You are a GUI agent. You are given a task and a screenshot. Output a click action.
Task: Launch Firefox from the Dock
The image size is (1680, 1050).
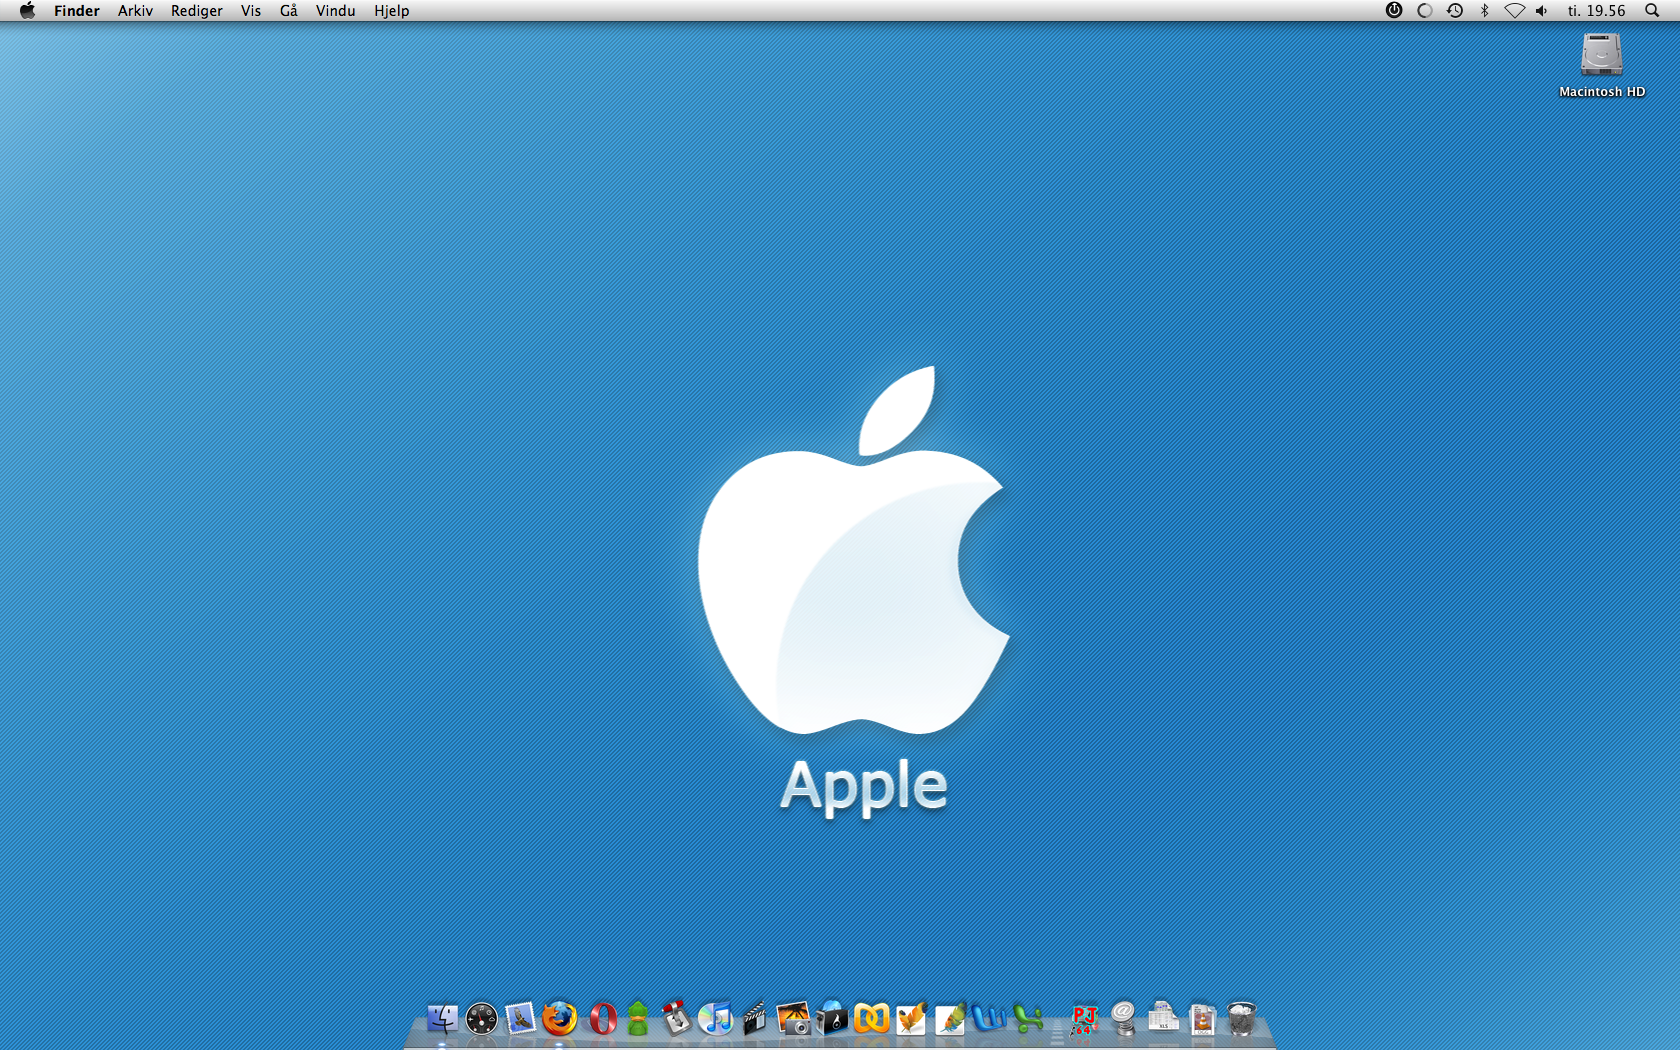[x=560, y=1019]
